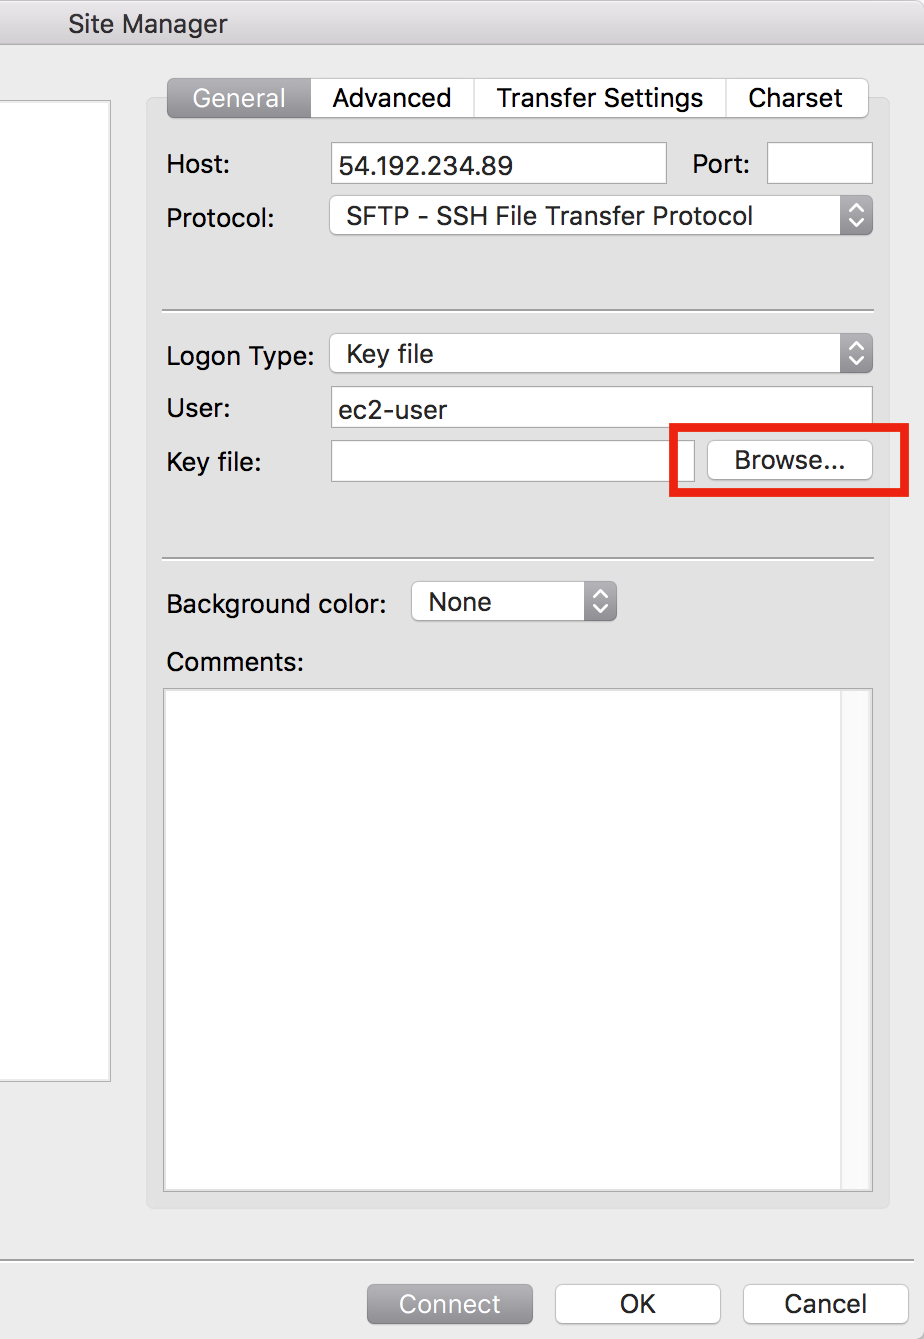This screenshot has width=924, height=1339.
Task: Switch to the Transfer Settings tab
Action: (x=599, y=97)
